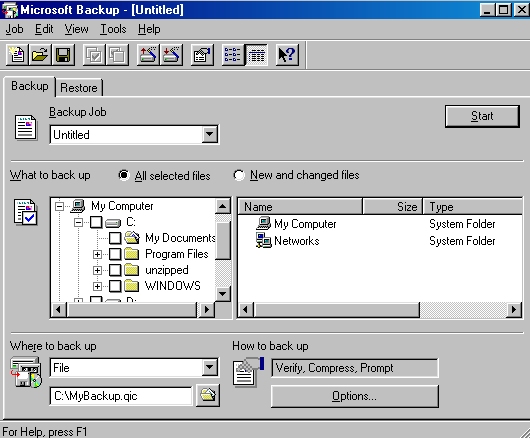Click the tree vertical scrollbar thumb
The image size is (530, 438).
point(223,241)
